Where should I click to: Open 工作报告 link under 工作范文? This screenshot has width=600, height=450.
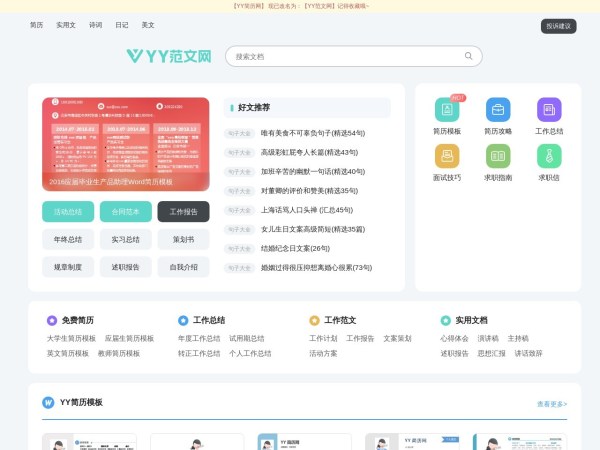click(360, 338)
